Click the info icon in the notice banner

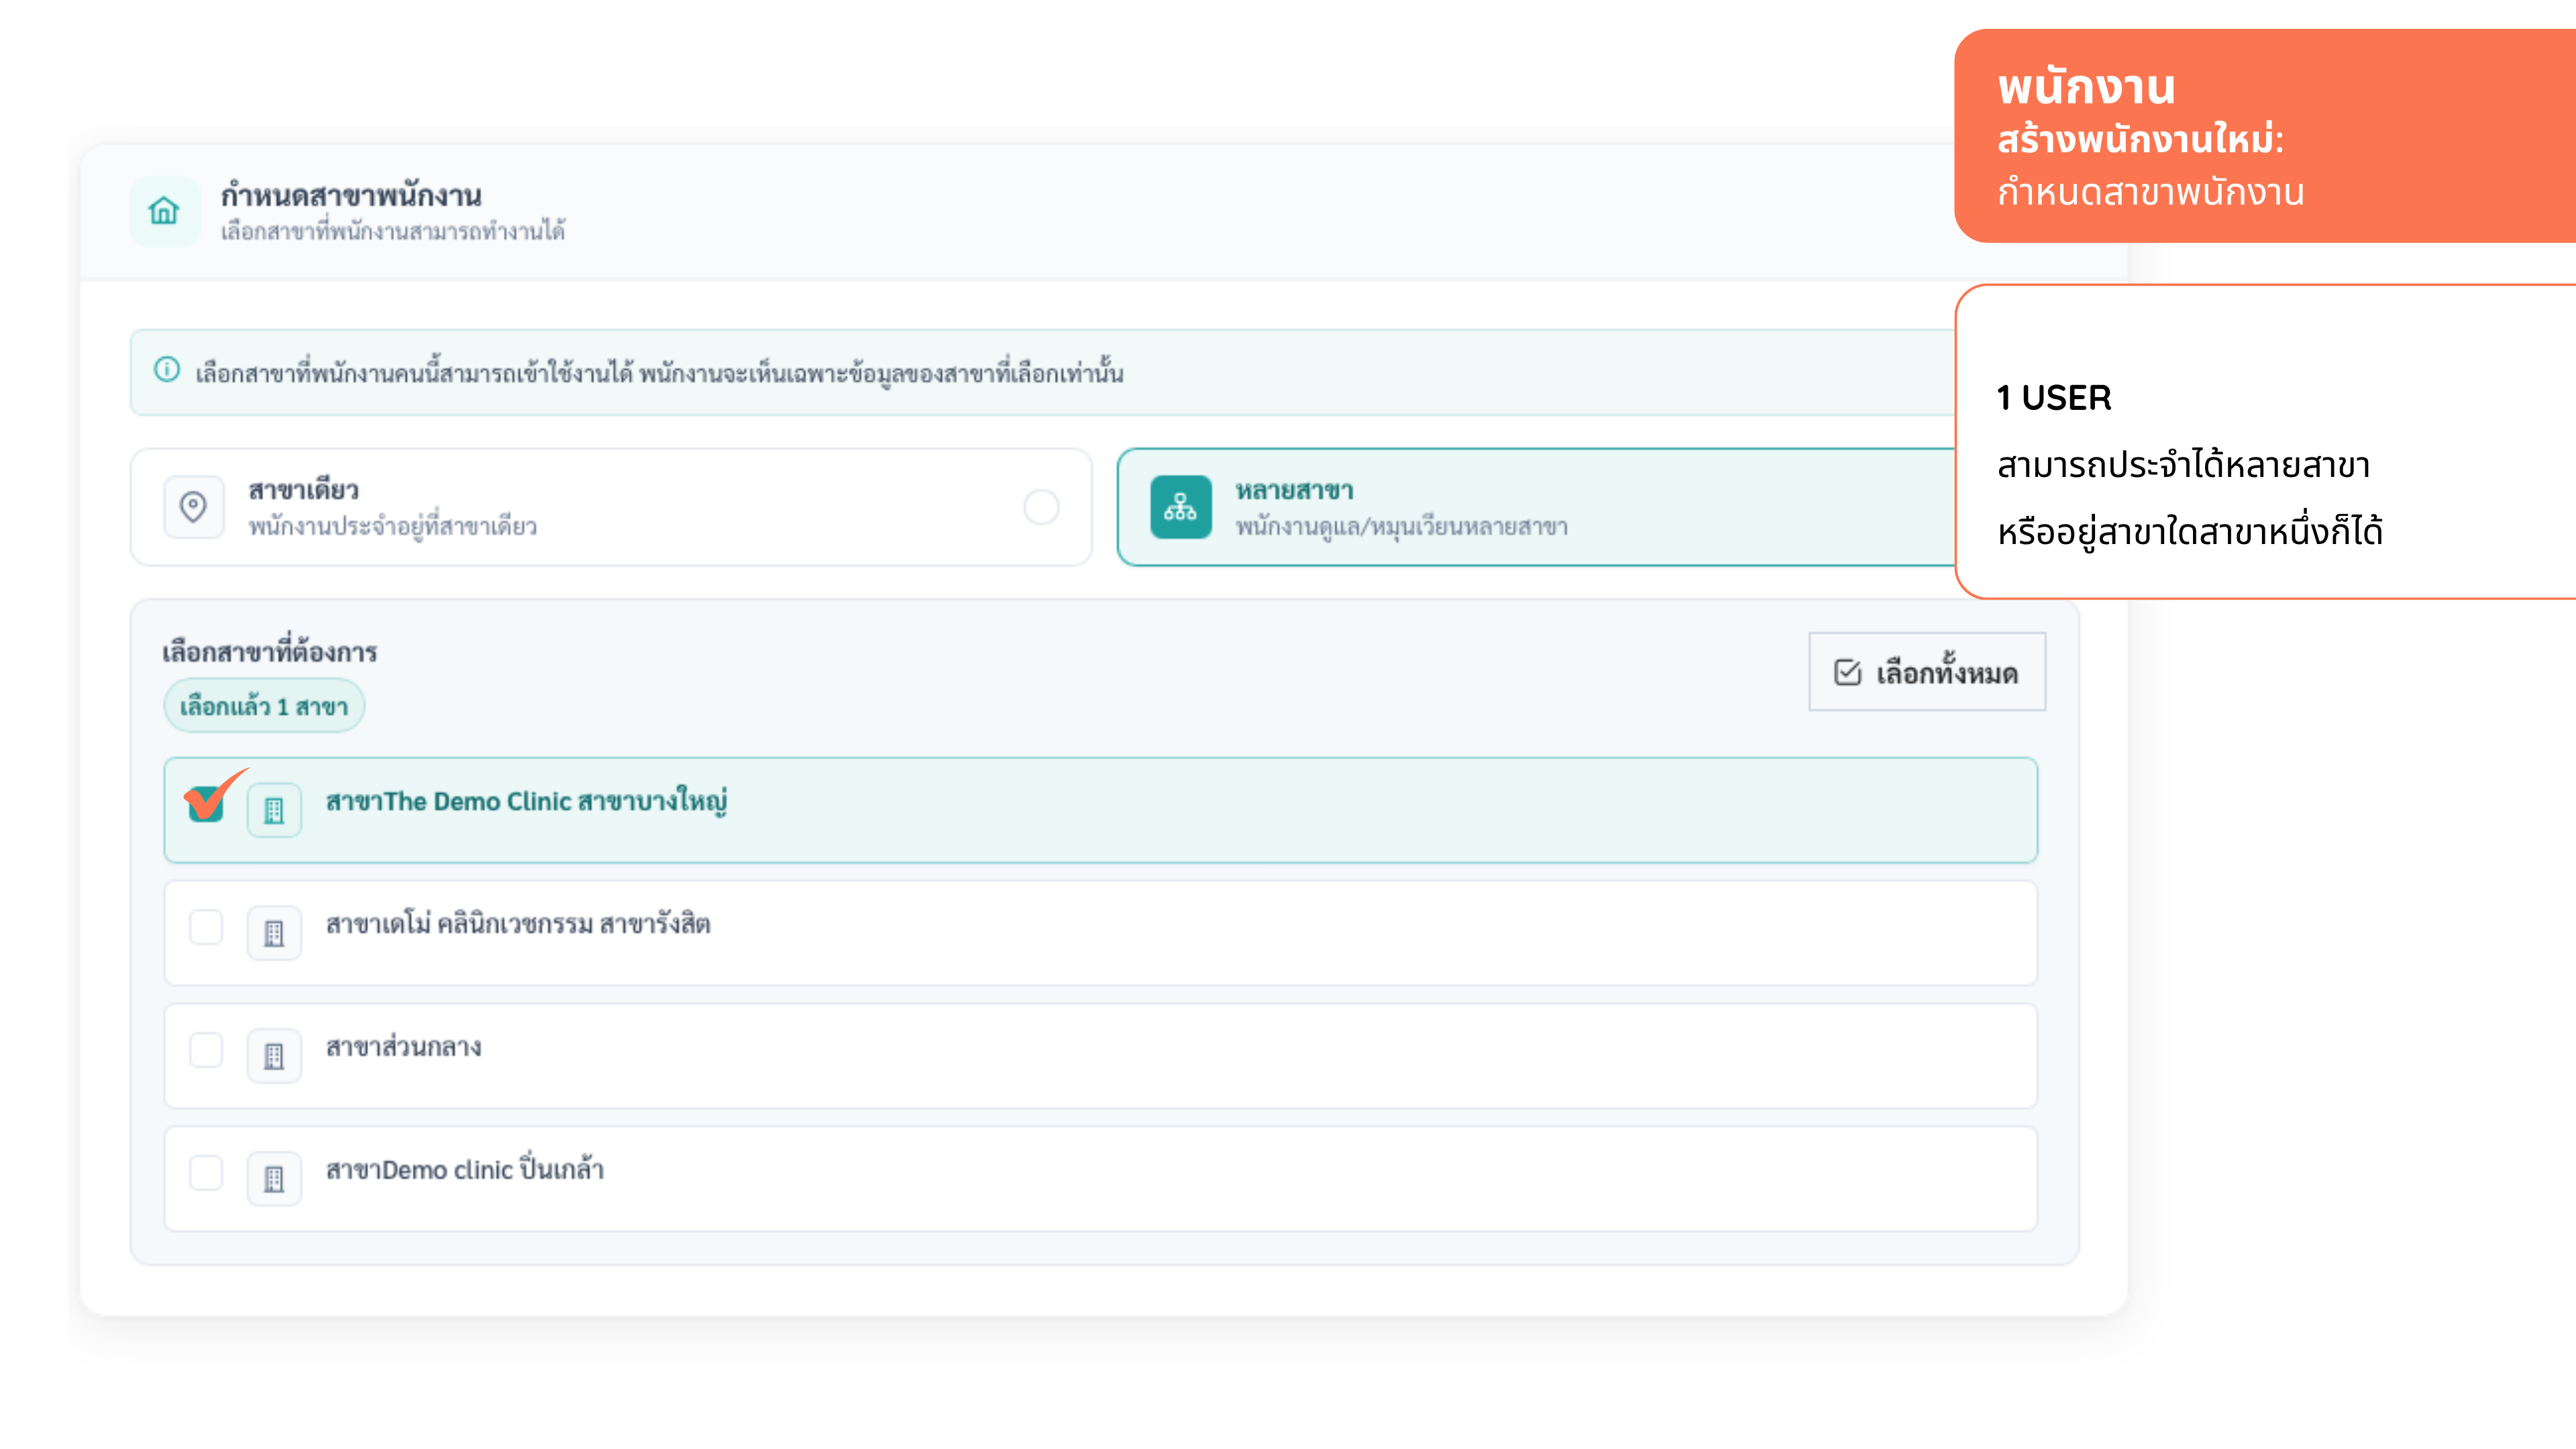click(x=167, y=370)
